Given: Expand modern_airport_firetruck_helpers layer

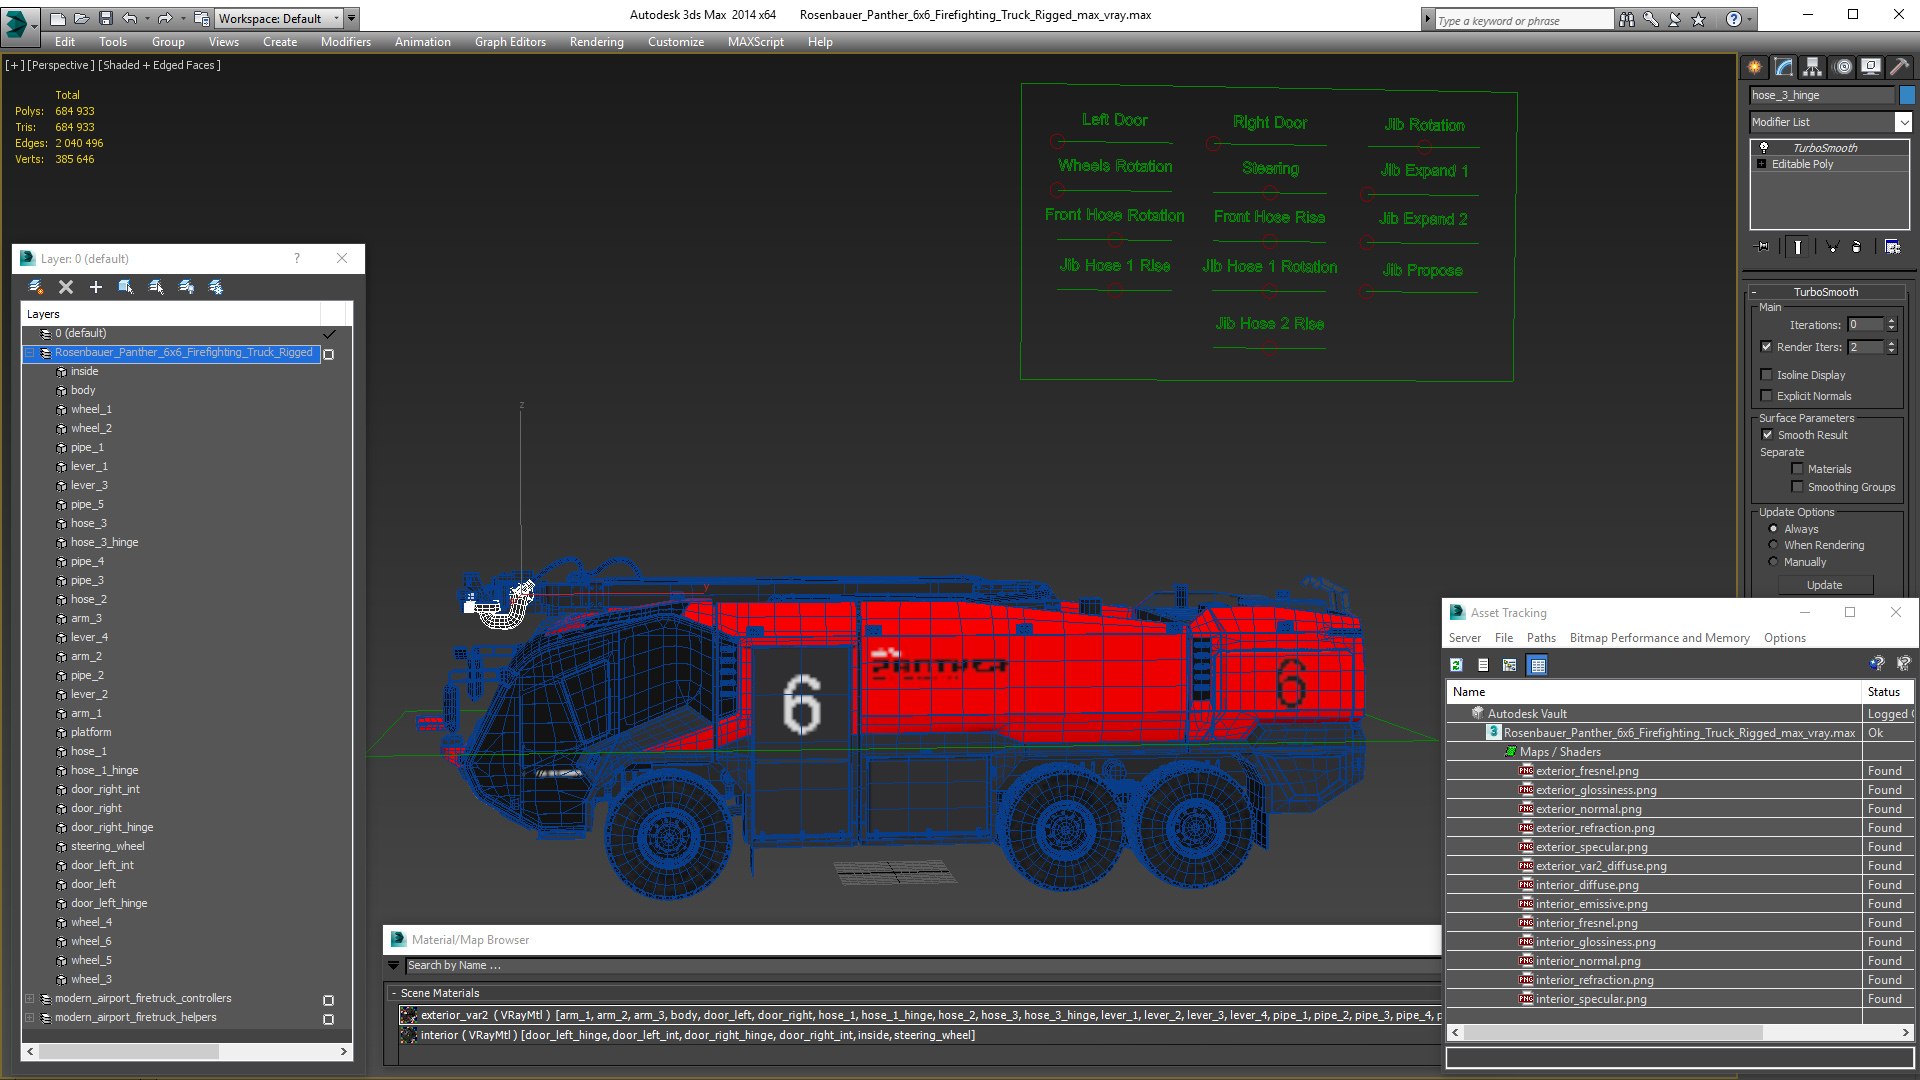Looking at the screenshot, I should click(30, 1018).
